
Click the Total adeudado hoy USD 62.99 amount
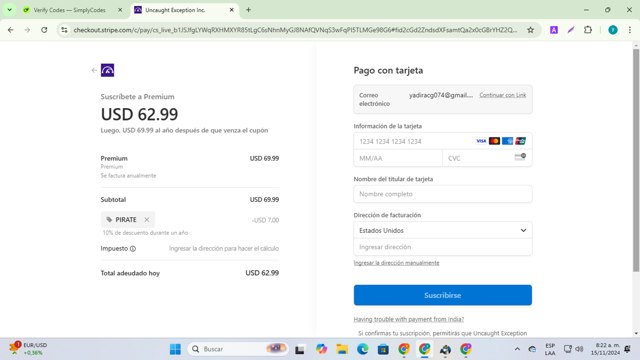tap(262, 273)
